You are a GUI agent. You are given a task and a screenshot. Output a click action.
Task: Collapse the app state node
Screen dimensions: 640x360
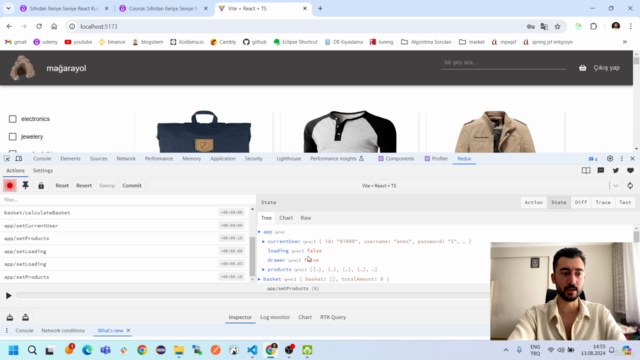pos(259,232)
